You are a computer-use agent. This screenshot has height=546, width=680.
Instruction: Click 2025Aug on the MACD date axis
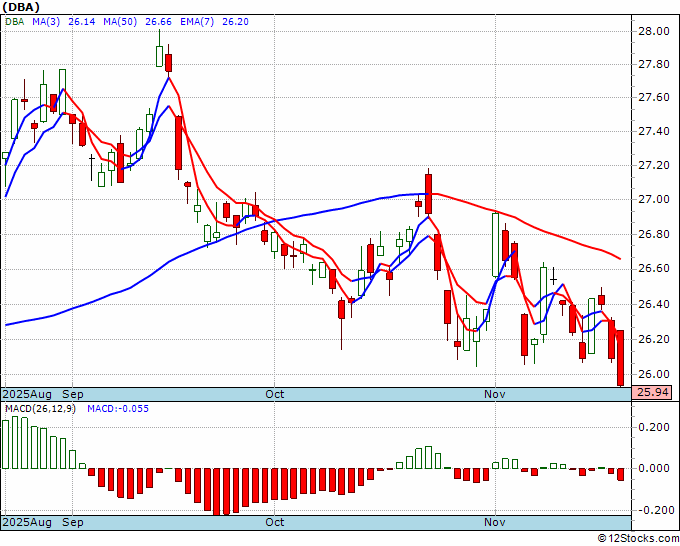pos(27,522)
